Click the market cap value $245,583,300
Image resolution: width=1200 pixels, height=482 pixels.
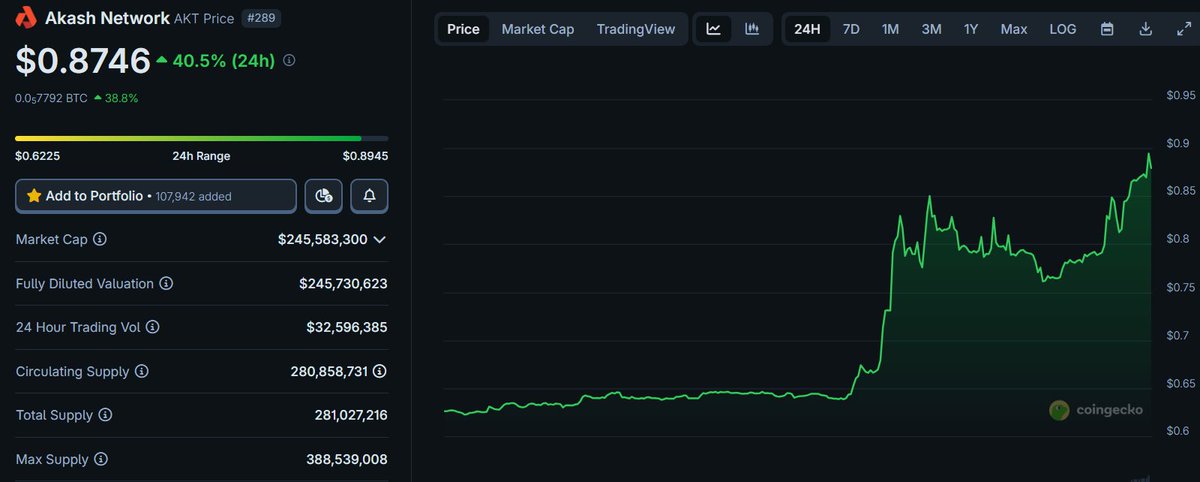pos(323,240)
